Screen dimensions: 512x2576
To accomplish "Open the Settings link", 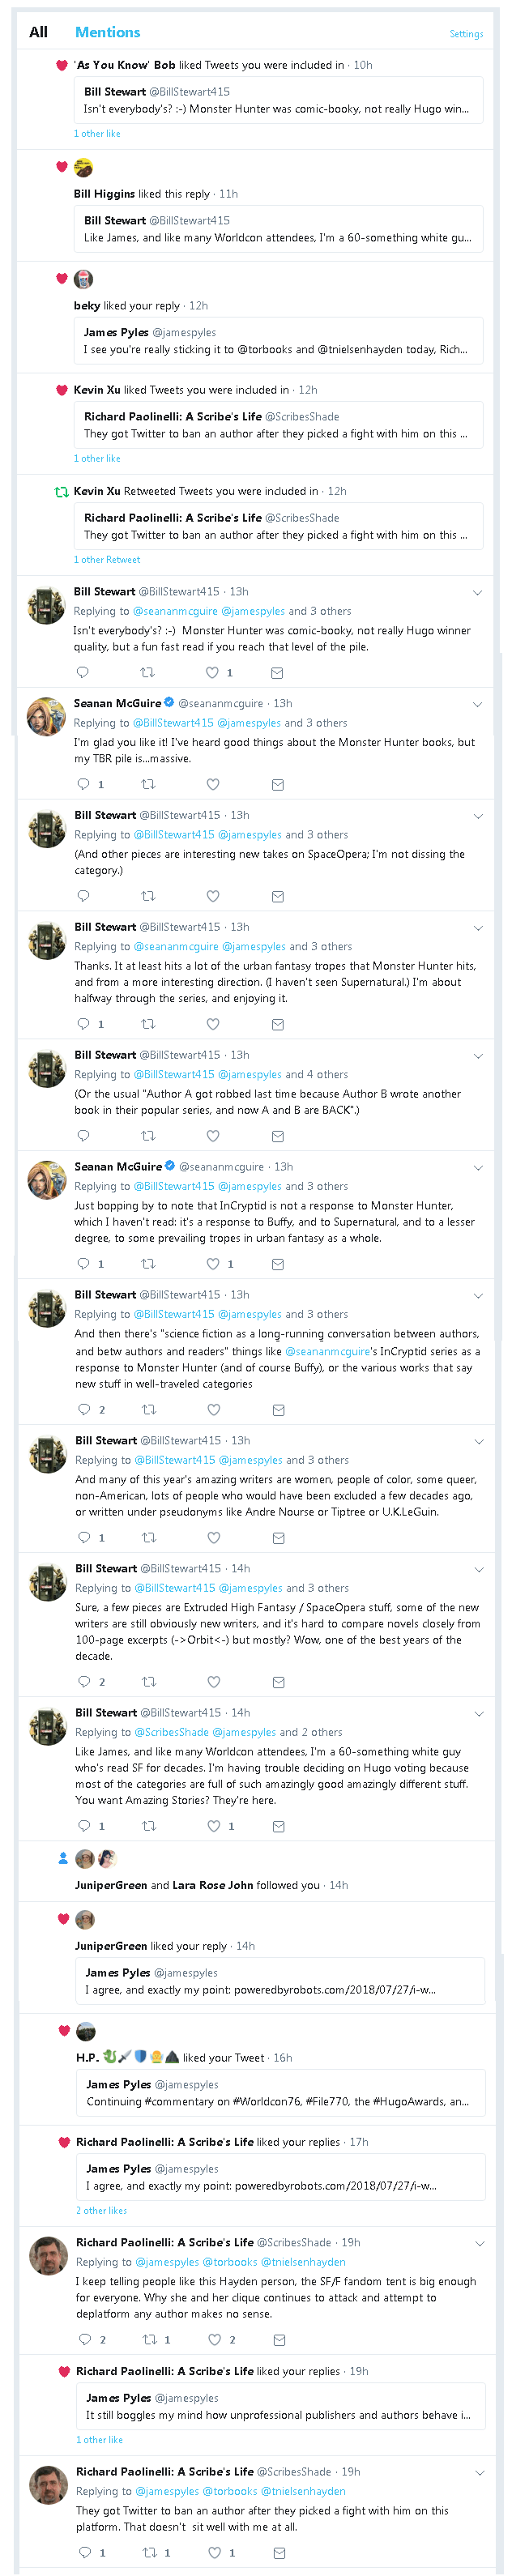I will (466, 34).
